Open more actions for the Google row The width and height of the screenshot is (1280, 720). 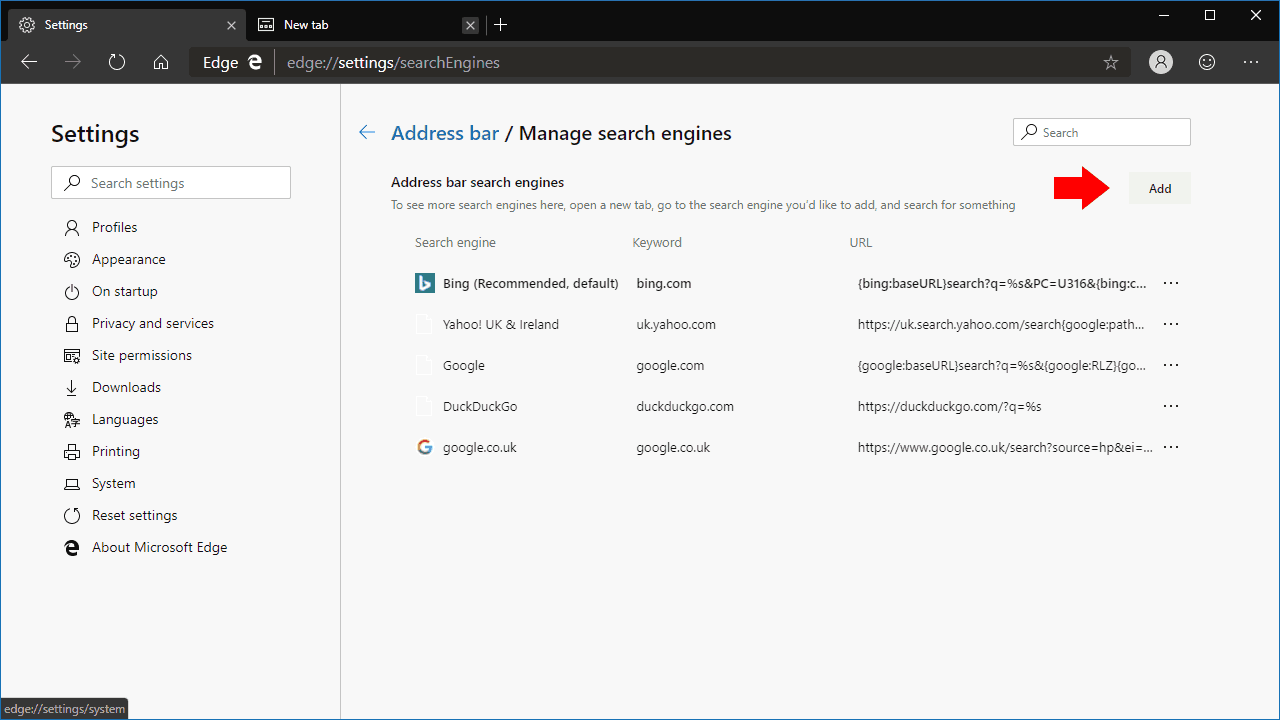[x=1171, y=365]
